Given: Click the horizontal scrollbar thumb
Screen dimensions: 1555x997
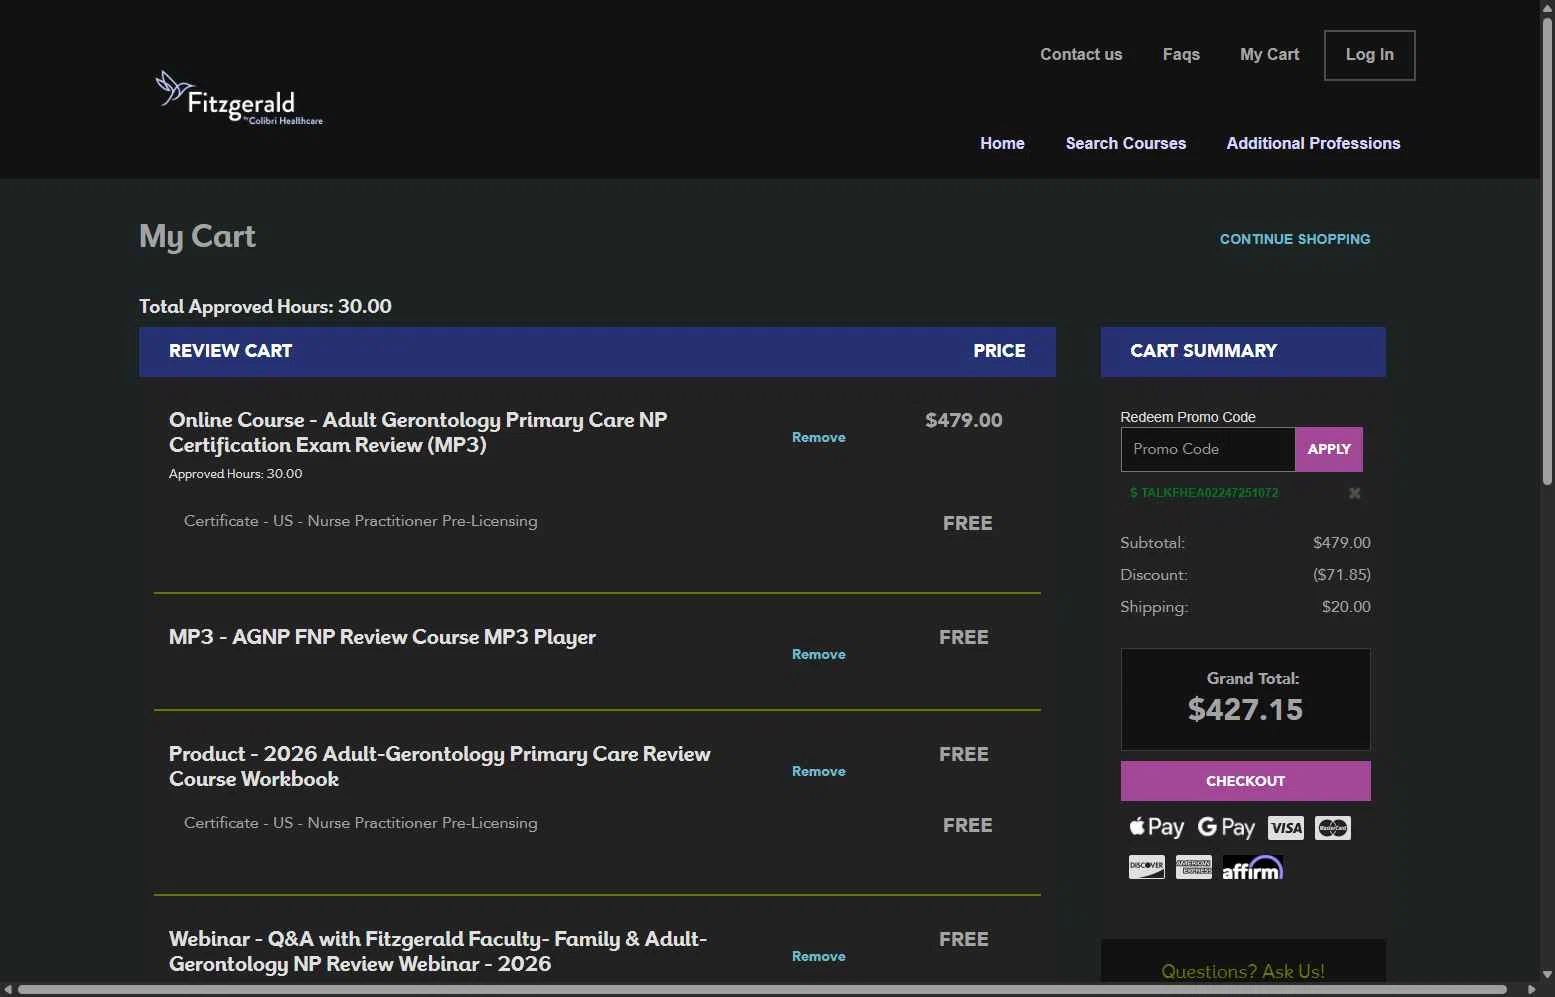Looking at the screenshot, I should point(762,989).
